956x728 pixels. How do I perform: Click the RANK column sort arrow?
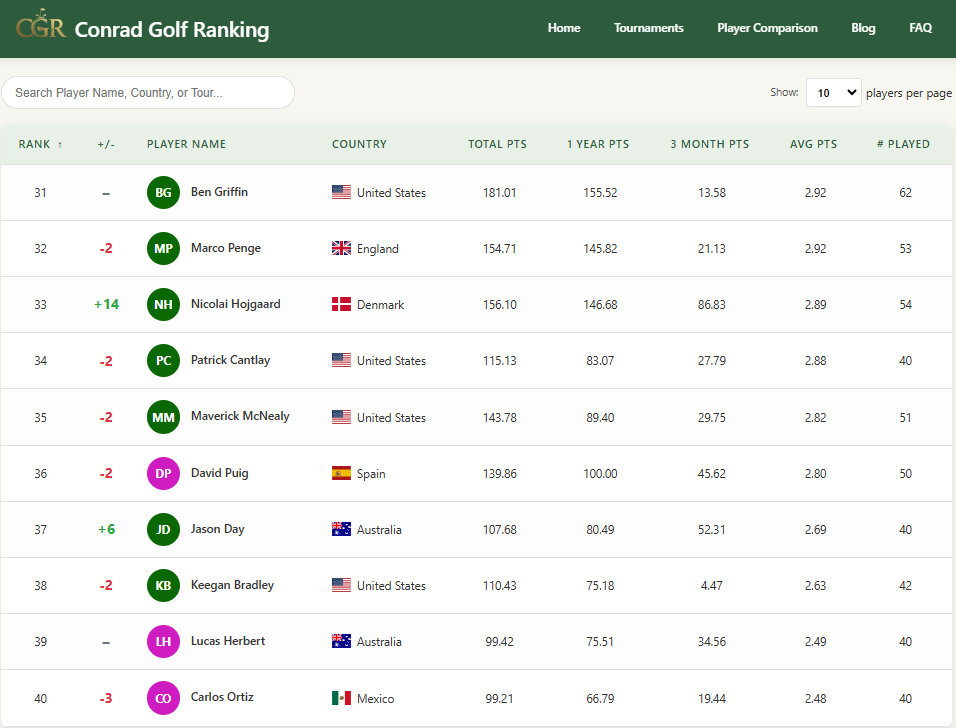coord(61,143)
